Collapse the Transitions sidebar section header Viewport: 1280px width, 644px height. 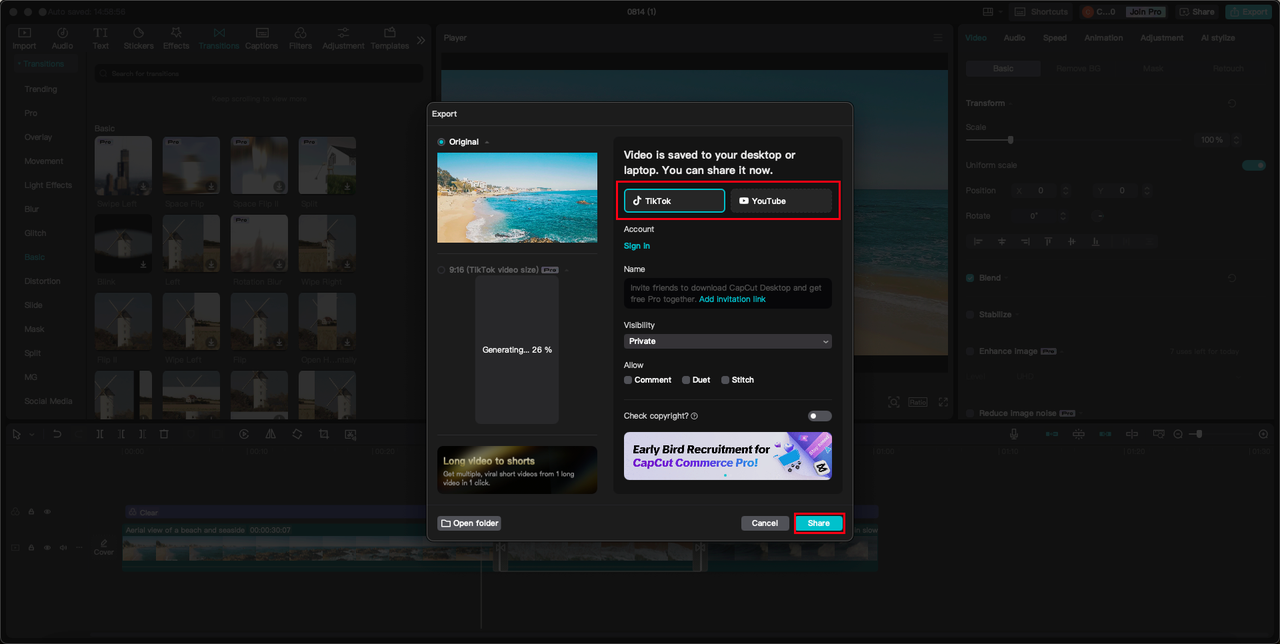tap(44, 64)
